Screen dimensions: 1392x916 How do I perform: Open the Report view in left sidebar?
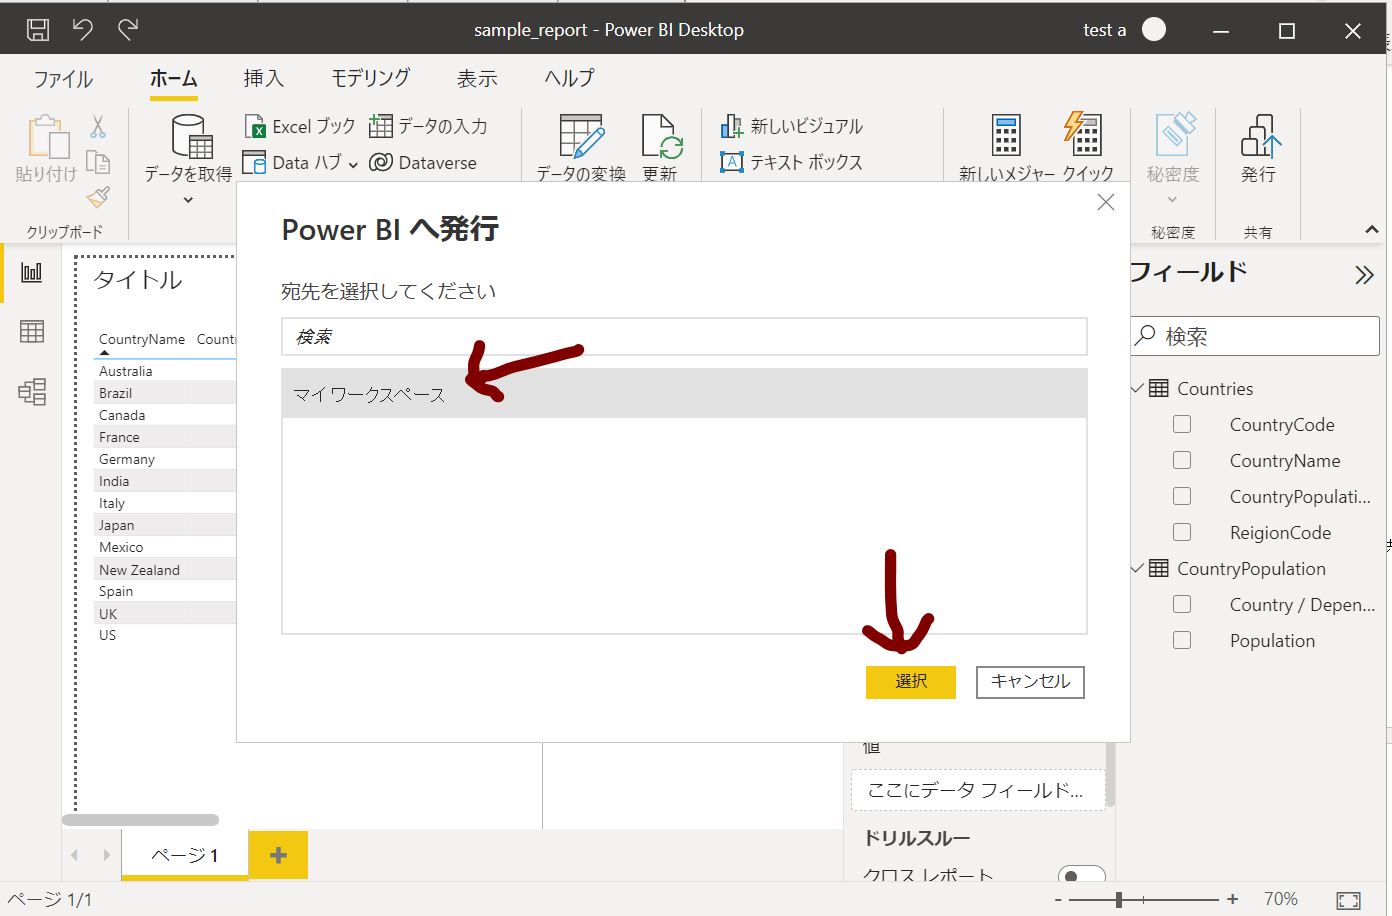(x=32, y=272)
